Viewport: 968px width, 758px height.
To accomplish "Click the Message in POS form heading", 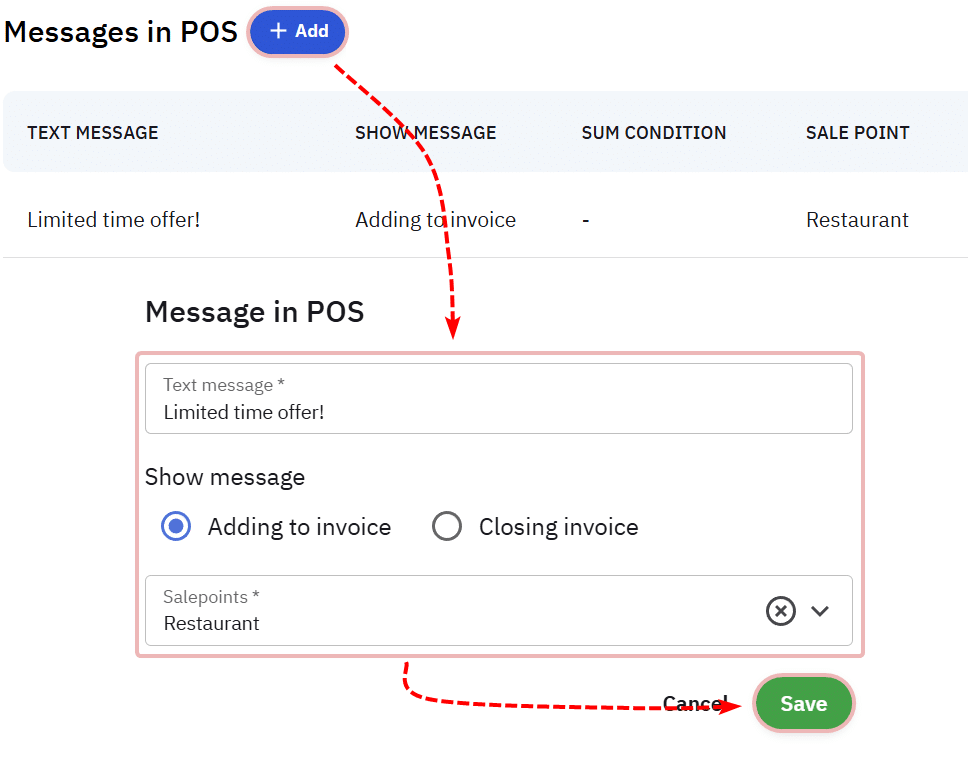I will pos(254,312).
